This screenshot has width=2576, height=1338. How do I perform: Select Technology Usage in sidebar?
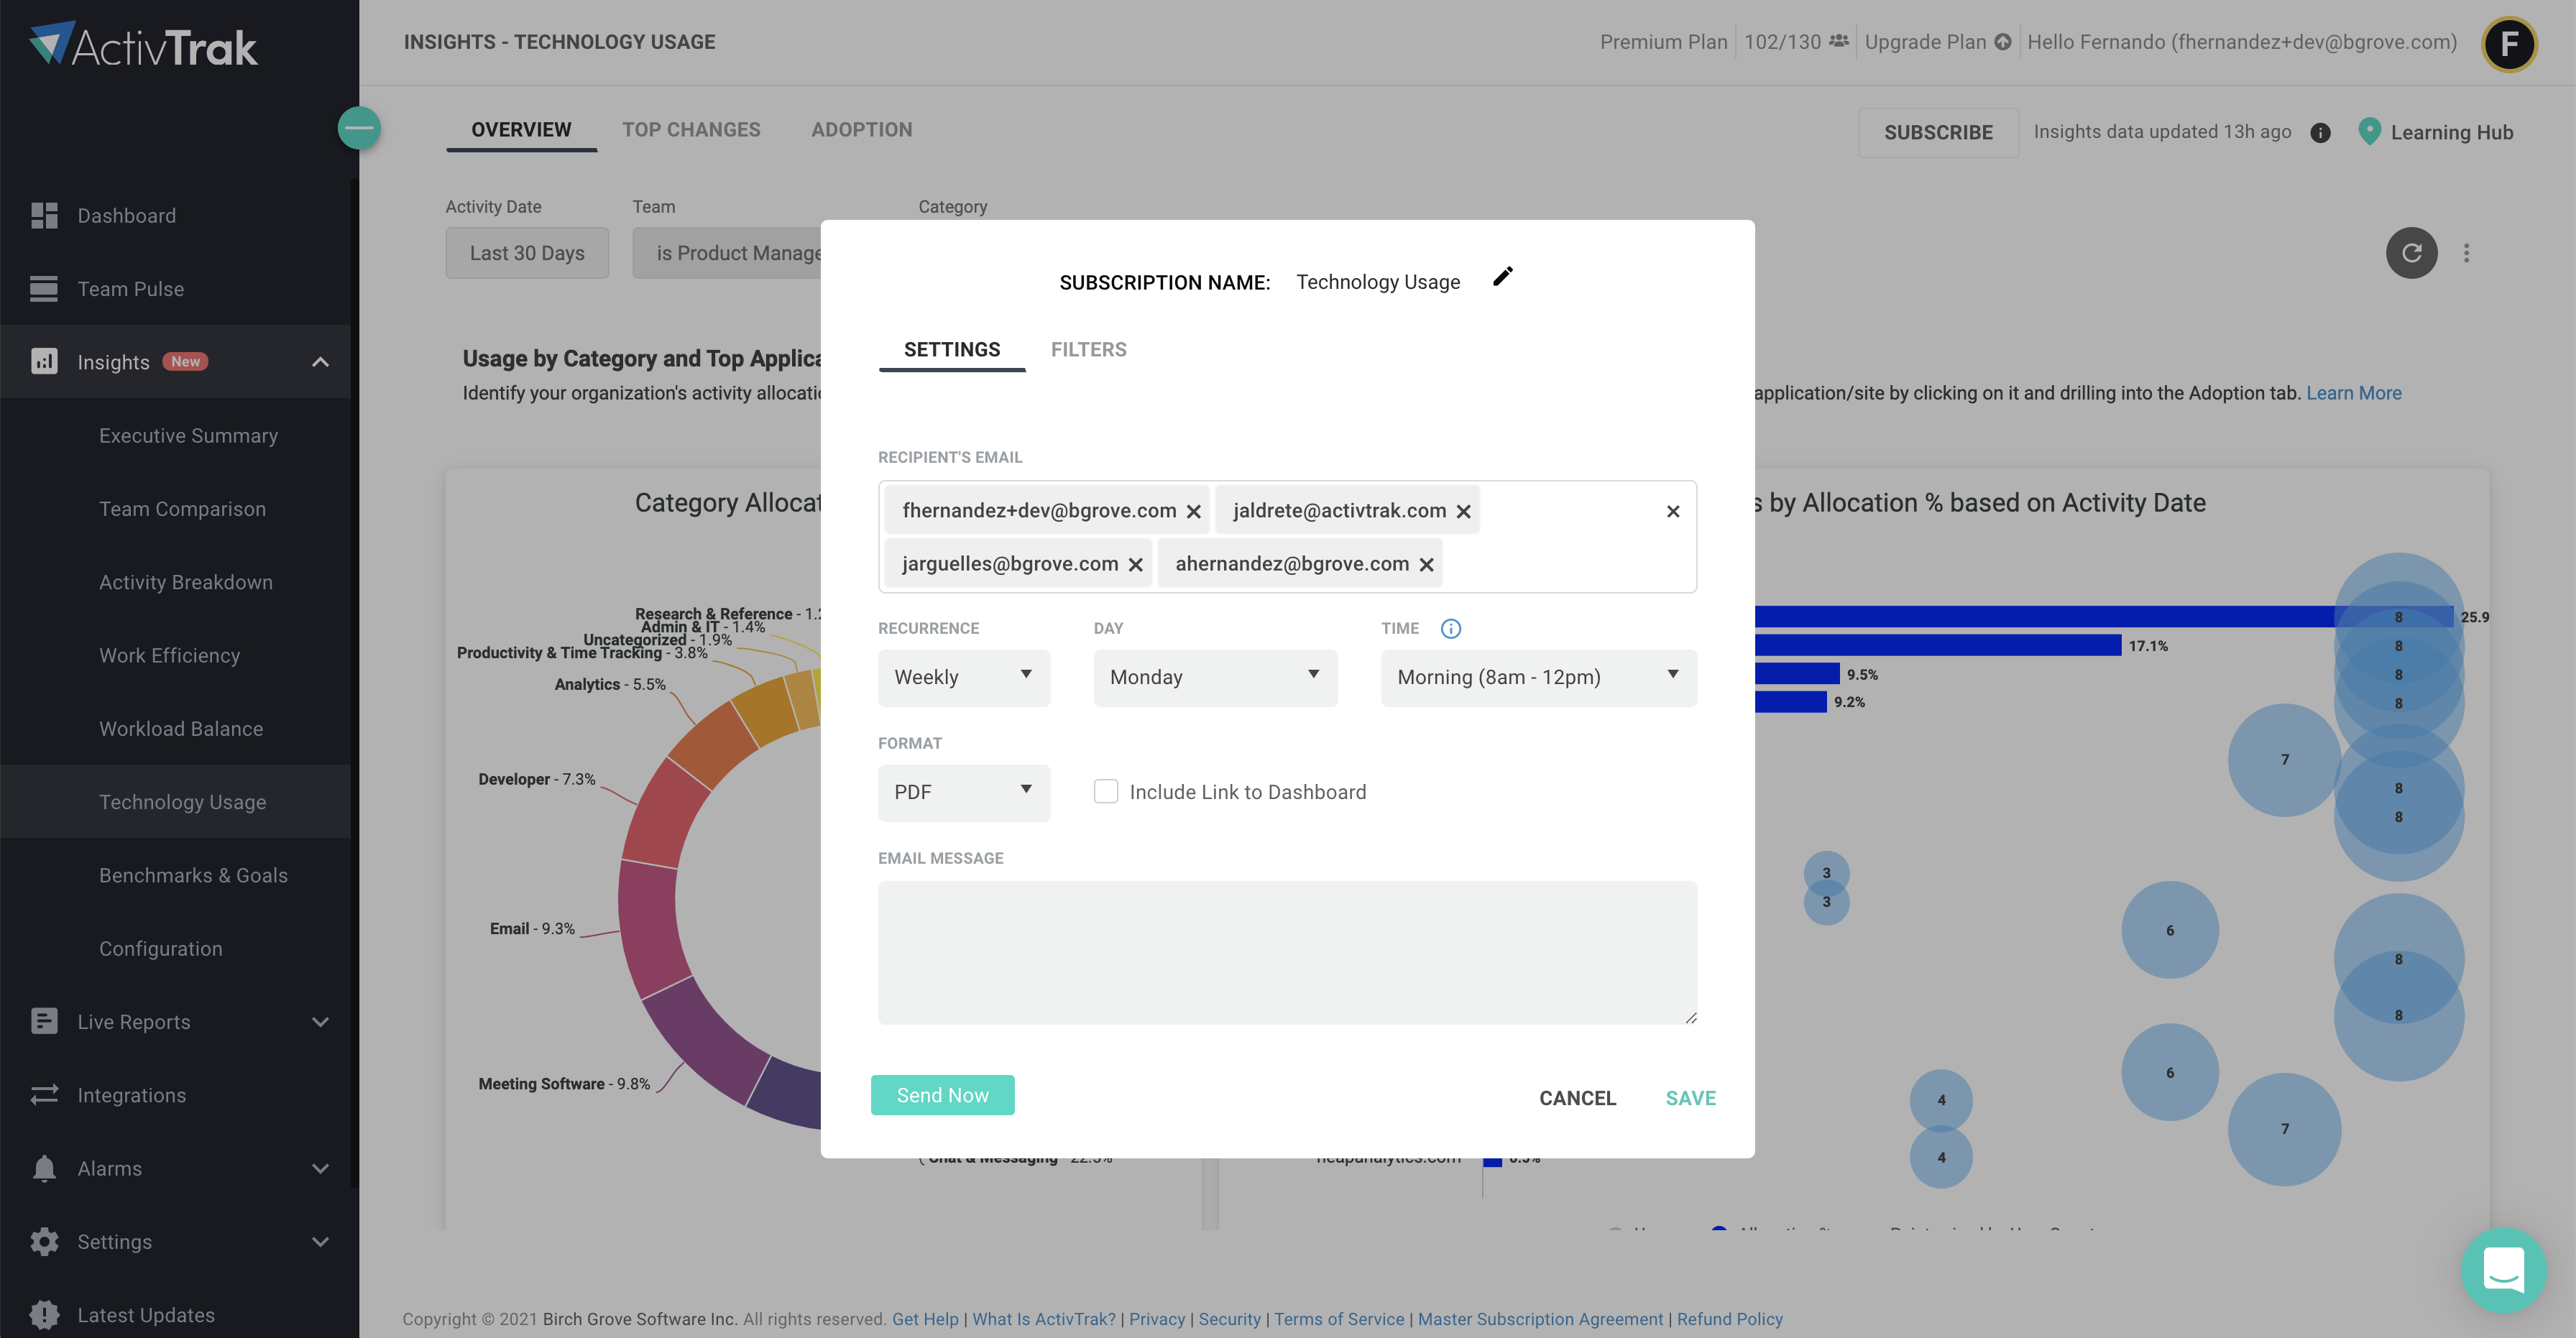pos(182,802)
